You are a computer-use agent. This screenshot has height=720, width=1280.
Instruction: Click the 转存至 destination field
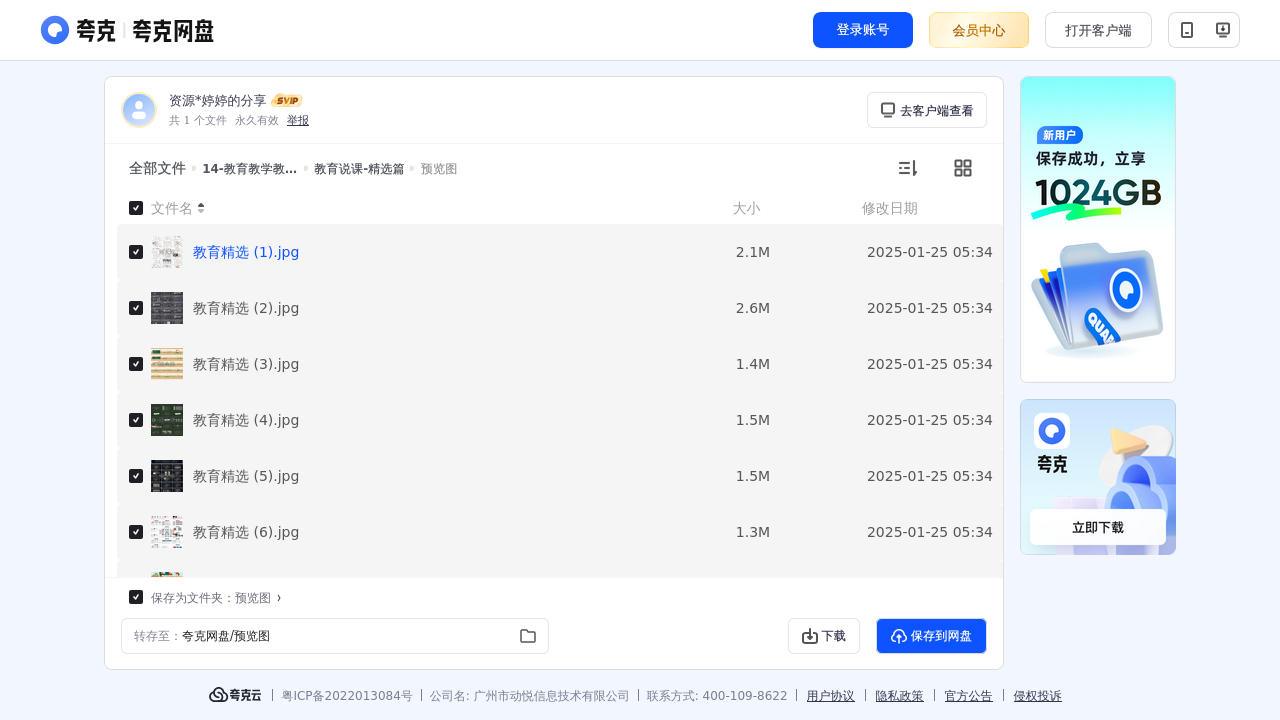tap(335, 636)
